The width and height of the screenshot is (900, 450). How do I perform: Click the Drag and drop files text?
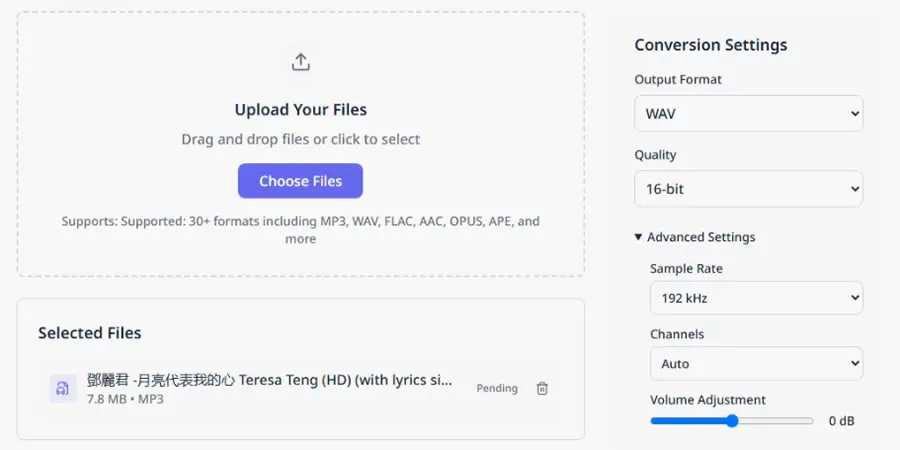tap(301, 139)
